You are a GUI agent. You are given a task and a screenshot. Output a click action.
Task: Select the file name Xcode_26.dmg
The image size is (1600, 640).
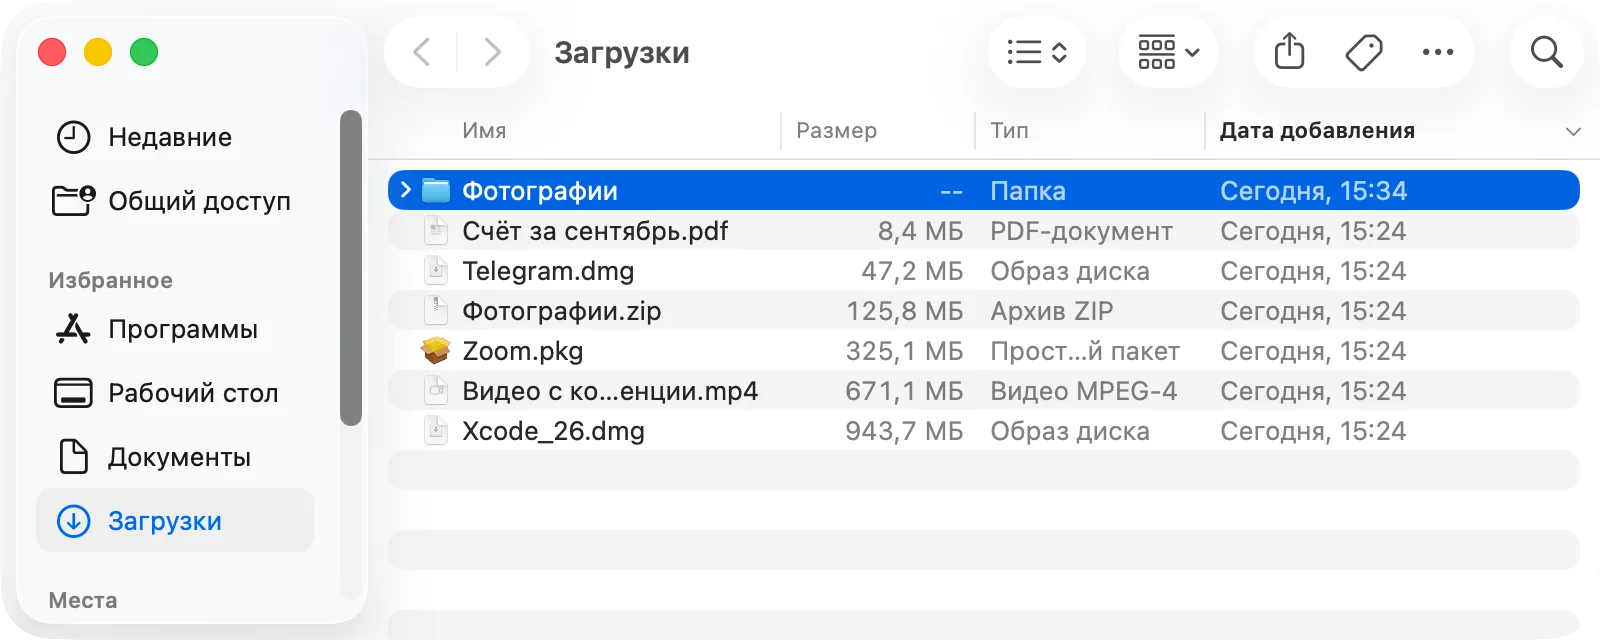(x=553, y=431)
